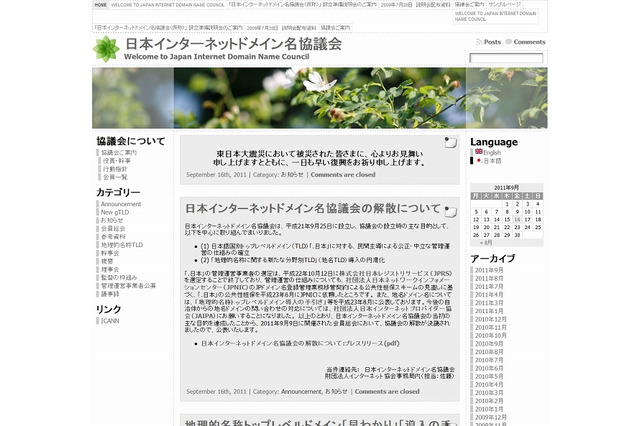
Task: Open the 2011年3月 archive
Action: click(x=489, y=303)
